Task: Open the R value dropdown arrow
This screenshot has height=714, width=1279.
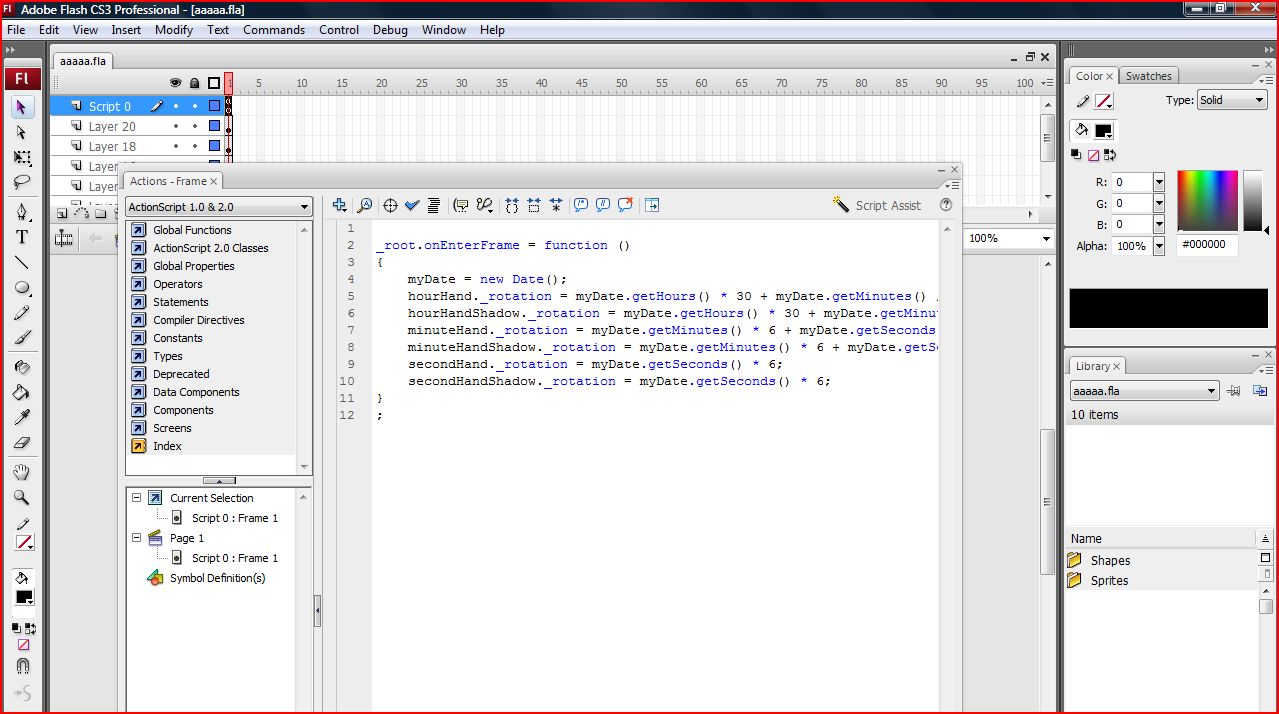Action: (x=1159, y=182)
